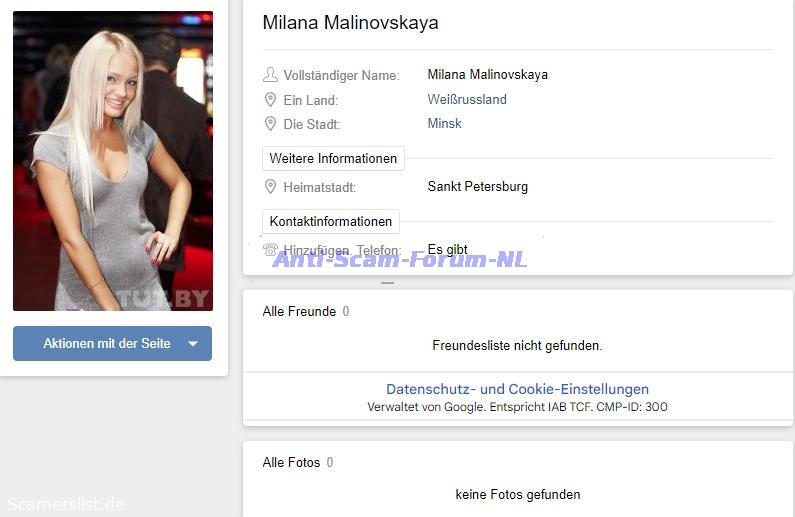Screen dimensions: 795x517
Task: Click the Aktionen mit der Seite button
Action: point(113,343)
